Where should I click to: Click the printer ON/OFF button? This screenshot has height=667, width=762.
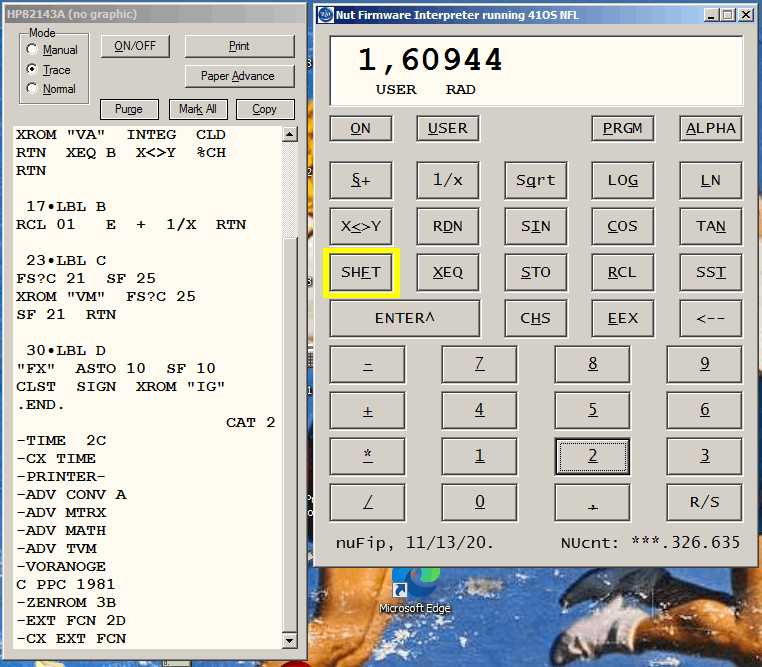pyautogui.click(x=135, y=46)
